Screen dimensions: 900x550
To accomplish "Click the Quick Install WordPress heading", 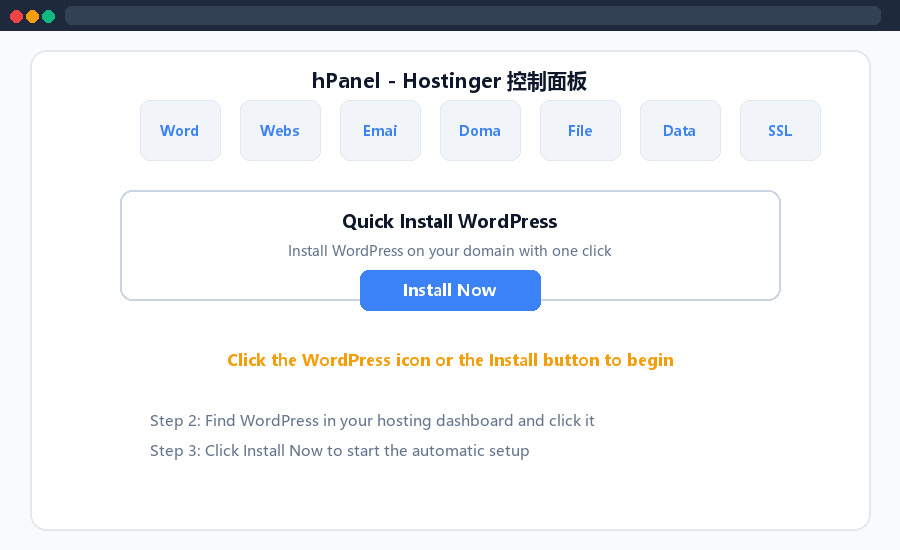I will (x=449, y=222).
